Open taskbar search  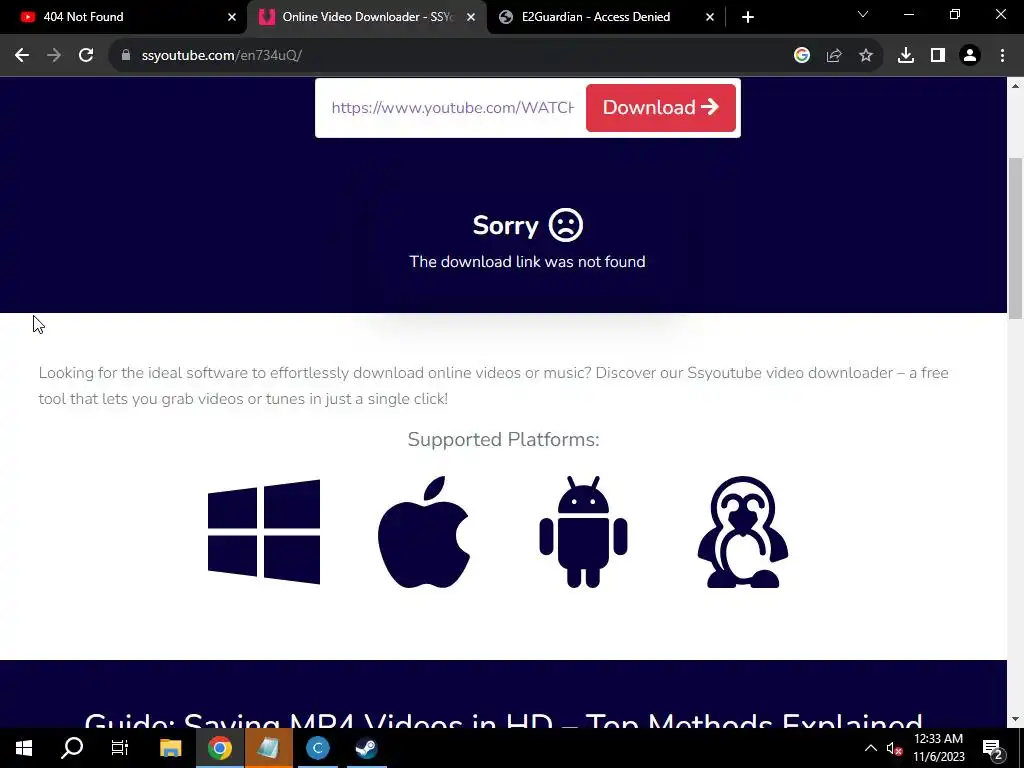(72, 748)
